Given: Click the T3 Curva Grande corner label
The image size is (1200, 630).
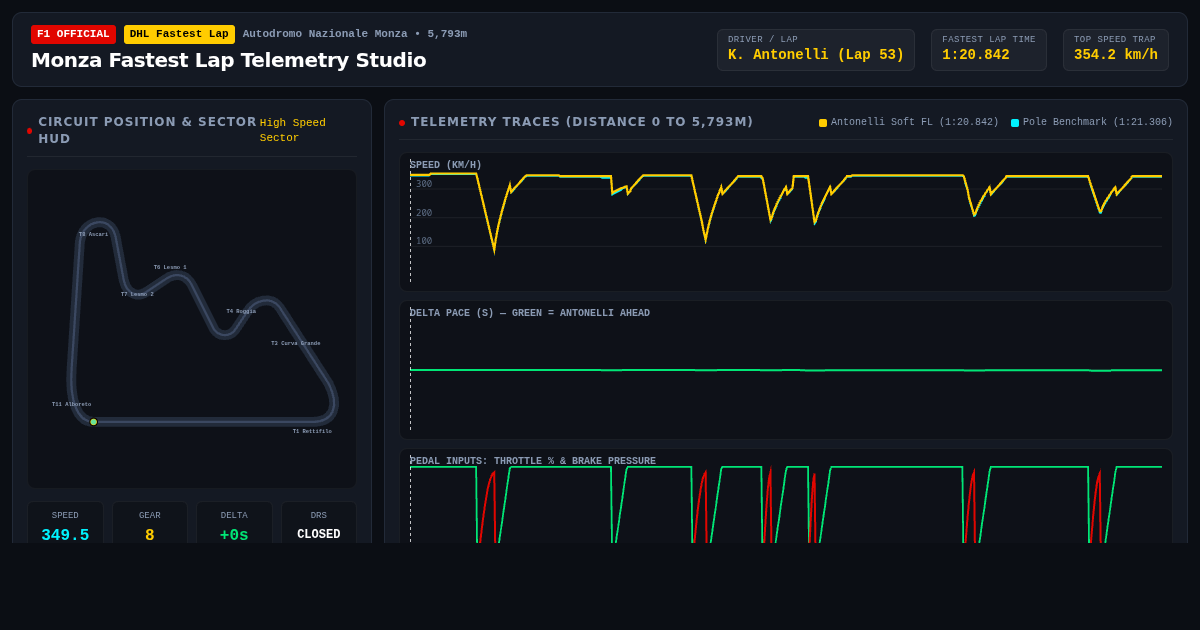Looking at the screenshot, I should coord(296,344).
